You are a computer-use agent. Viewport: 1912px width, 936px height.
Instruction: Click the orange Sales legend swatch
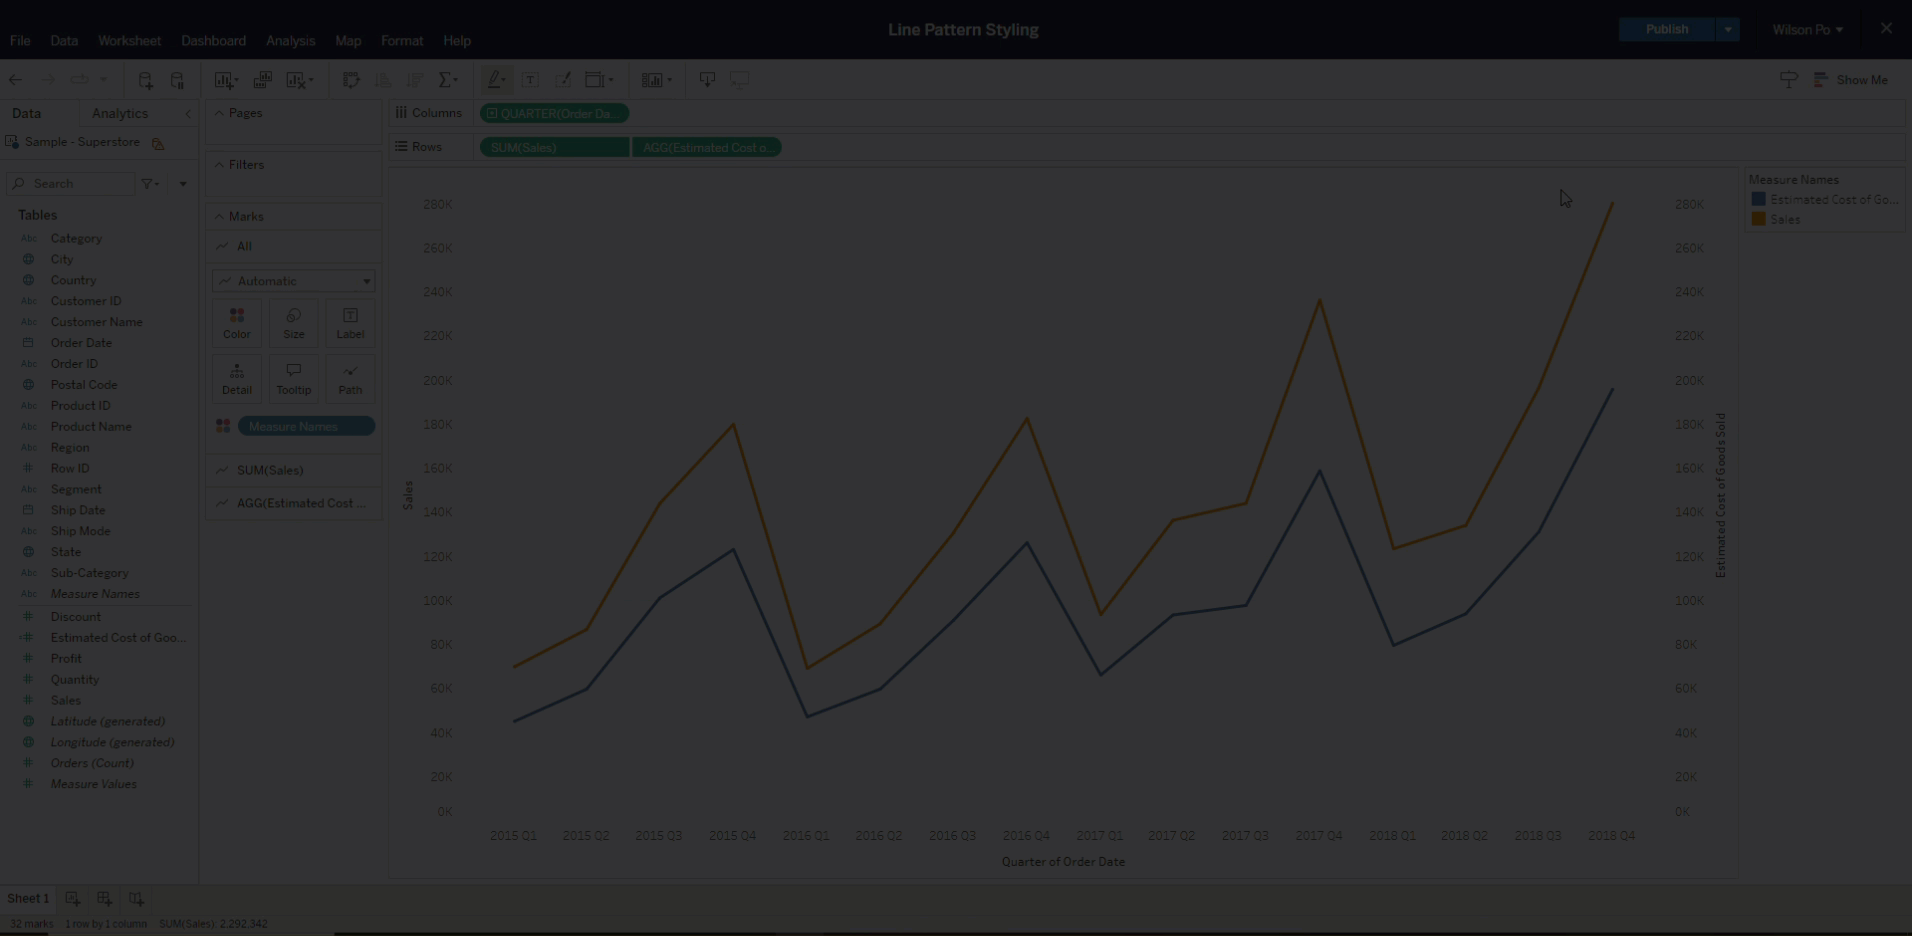click(1758, 219)
